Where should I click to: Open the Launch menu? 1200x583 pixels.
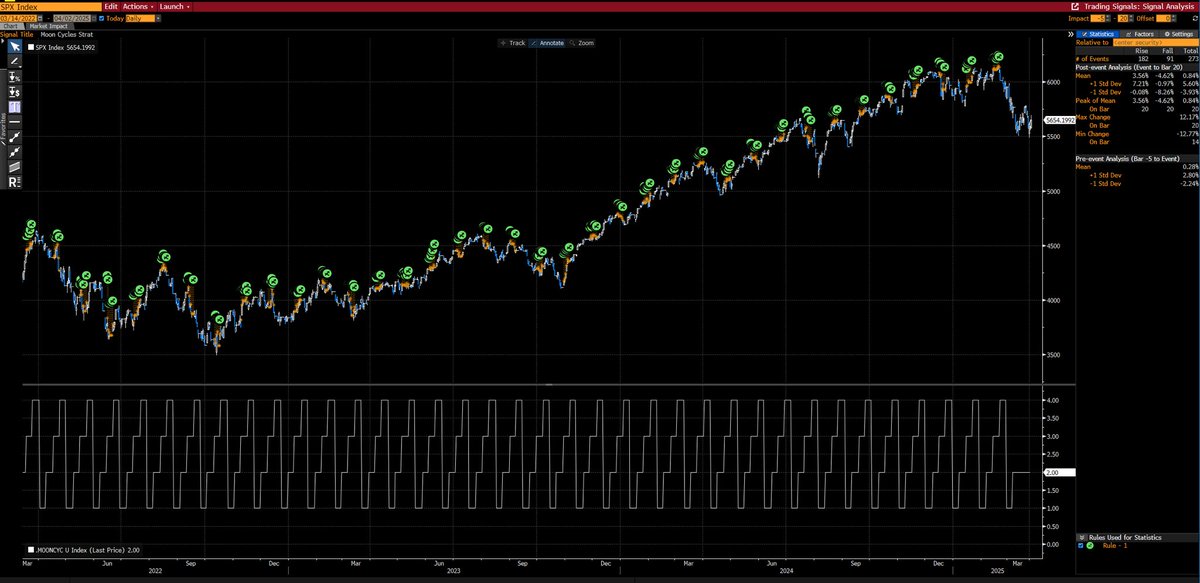(174, 6)
